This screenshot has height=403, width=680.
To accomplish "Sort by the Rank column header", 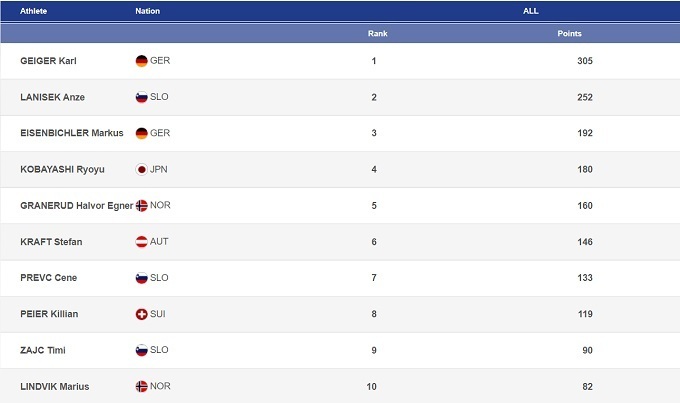I will (x=377, y=34).
